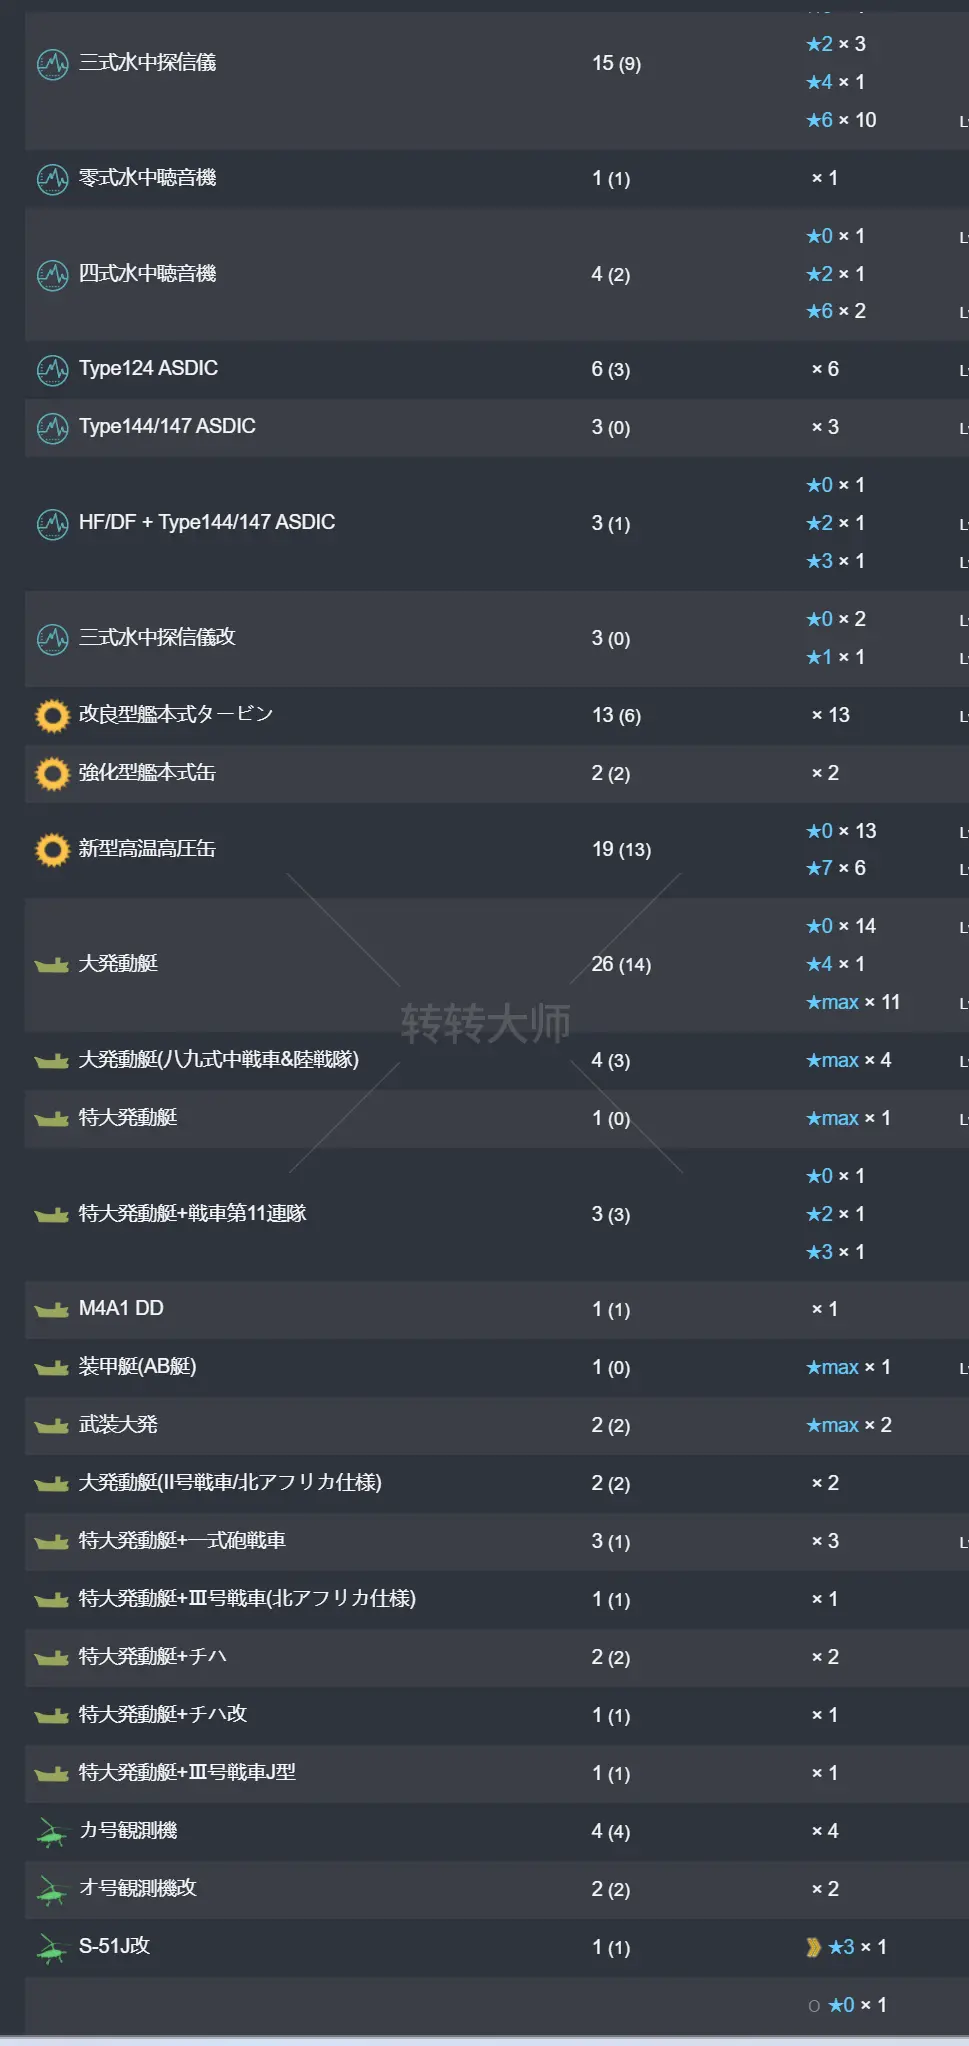Click ★max × 2 entry of 武装大発
Screen dimensions: 969x2046
tap(849, 1425)
